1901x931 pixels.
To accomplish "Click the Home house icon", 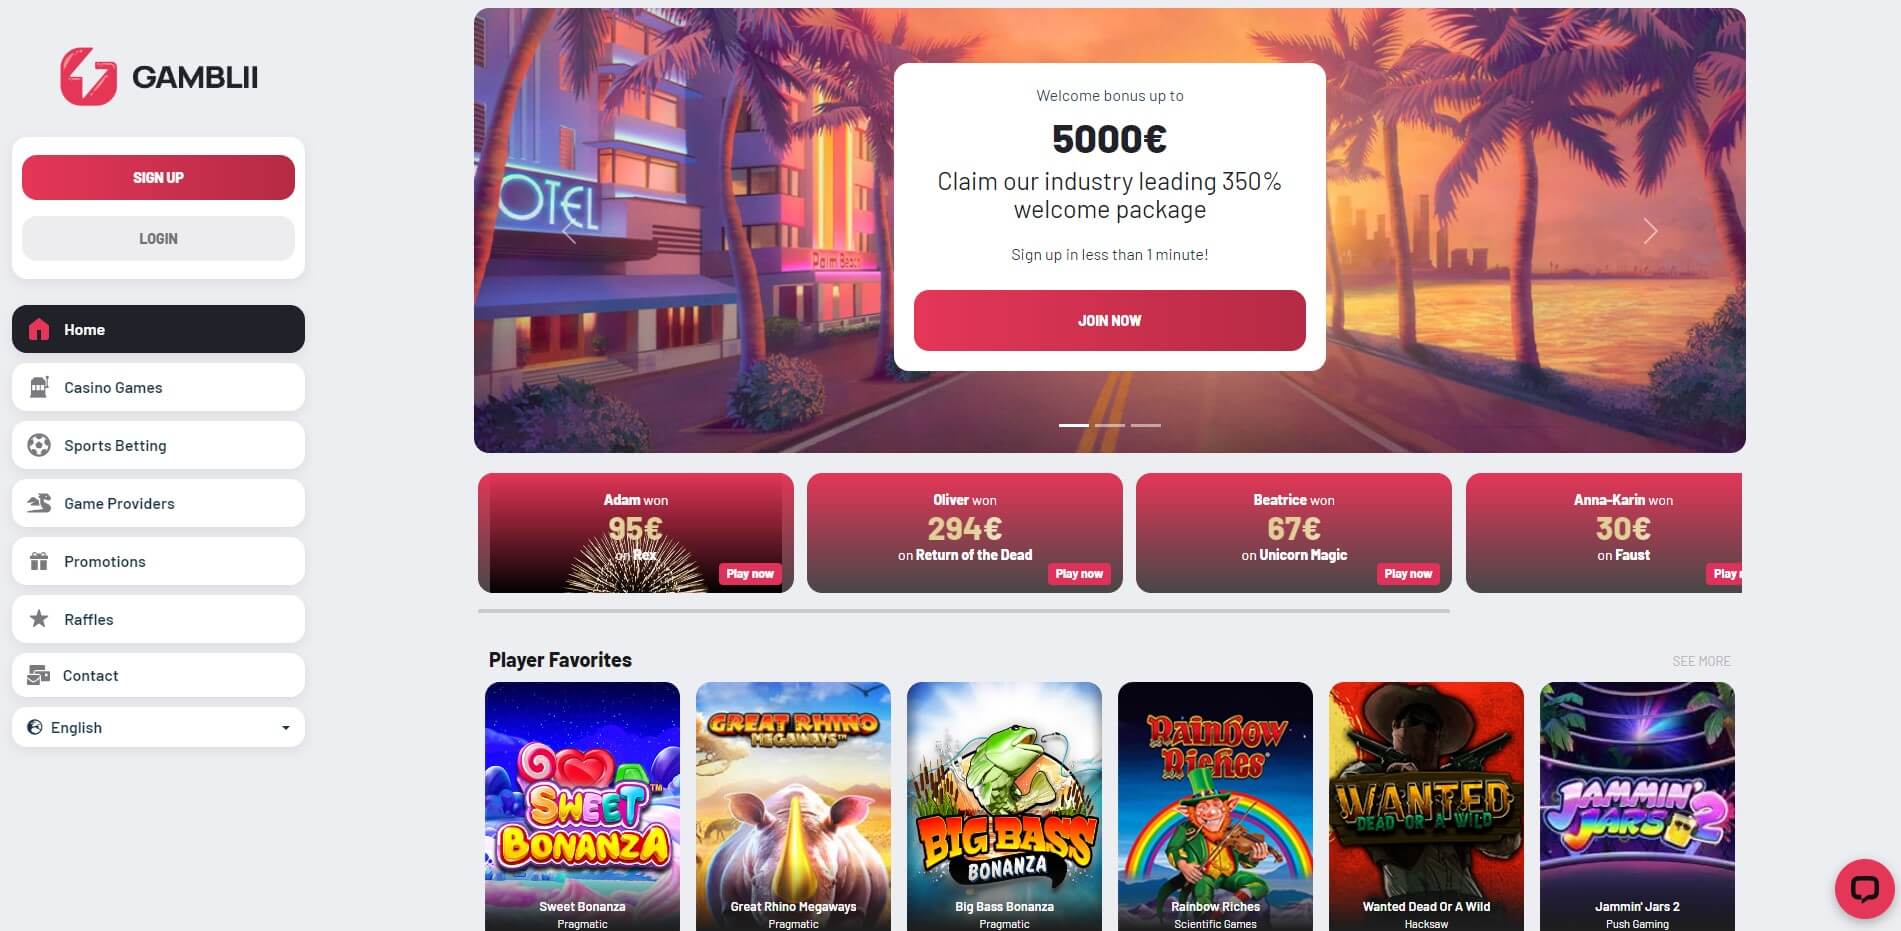I will 39,329.
